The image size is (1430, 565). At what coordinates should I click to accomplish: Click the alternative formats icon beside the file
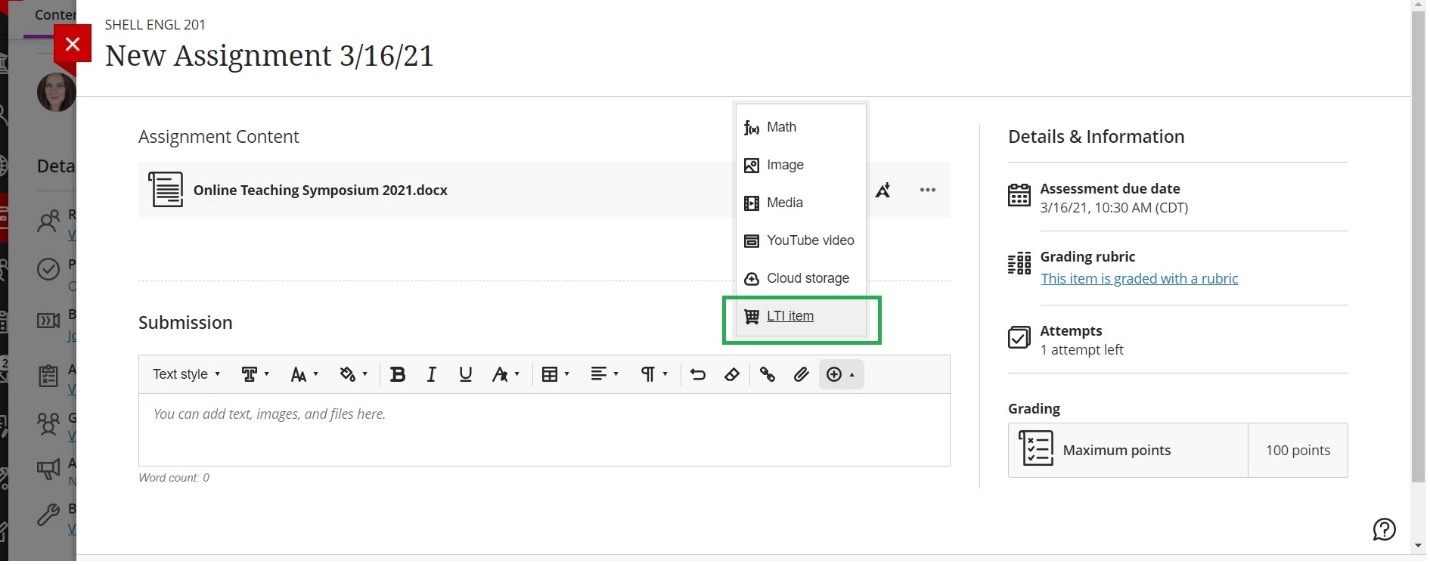coord(883,190)
